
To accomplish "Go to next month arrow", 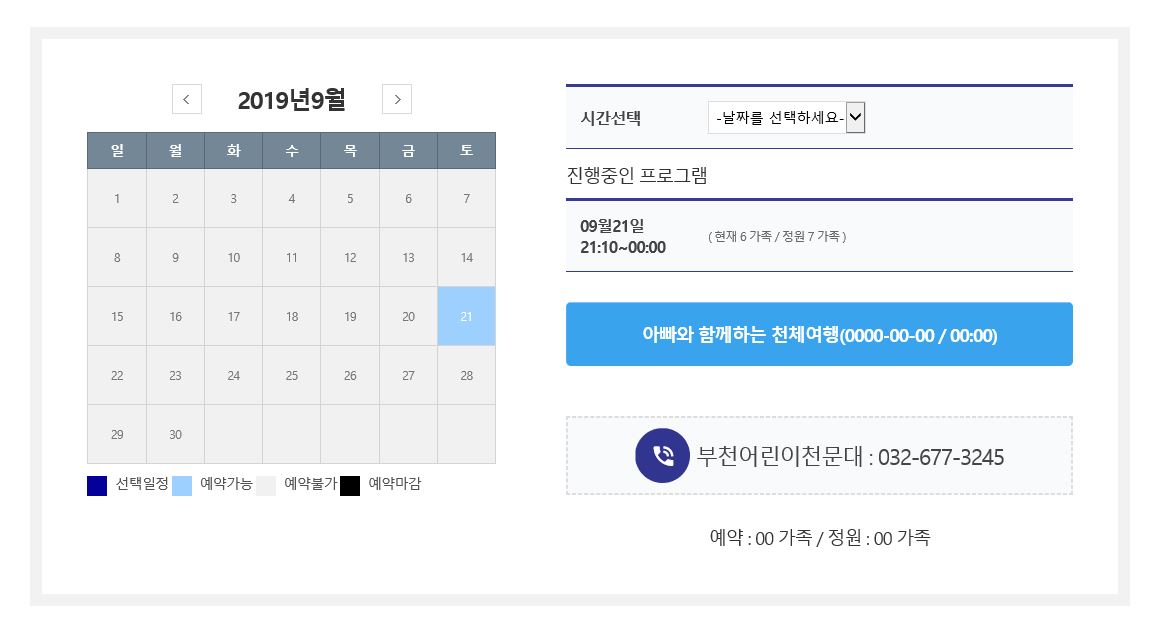I will point(397,99).
